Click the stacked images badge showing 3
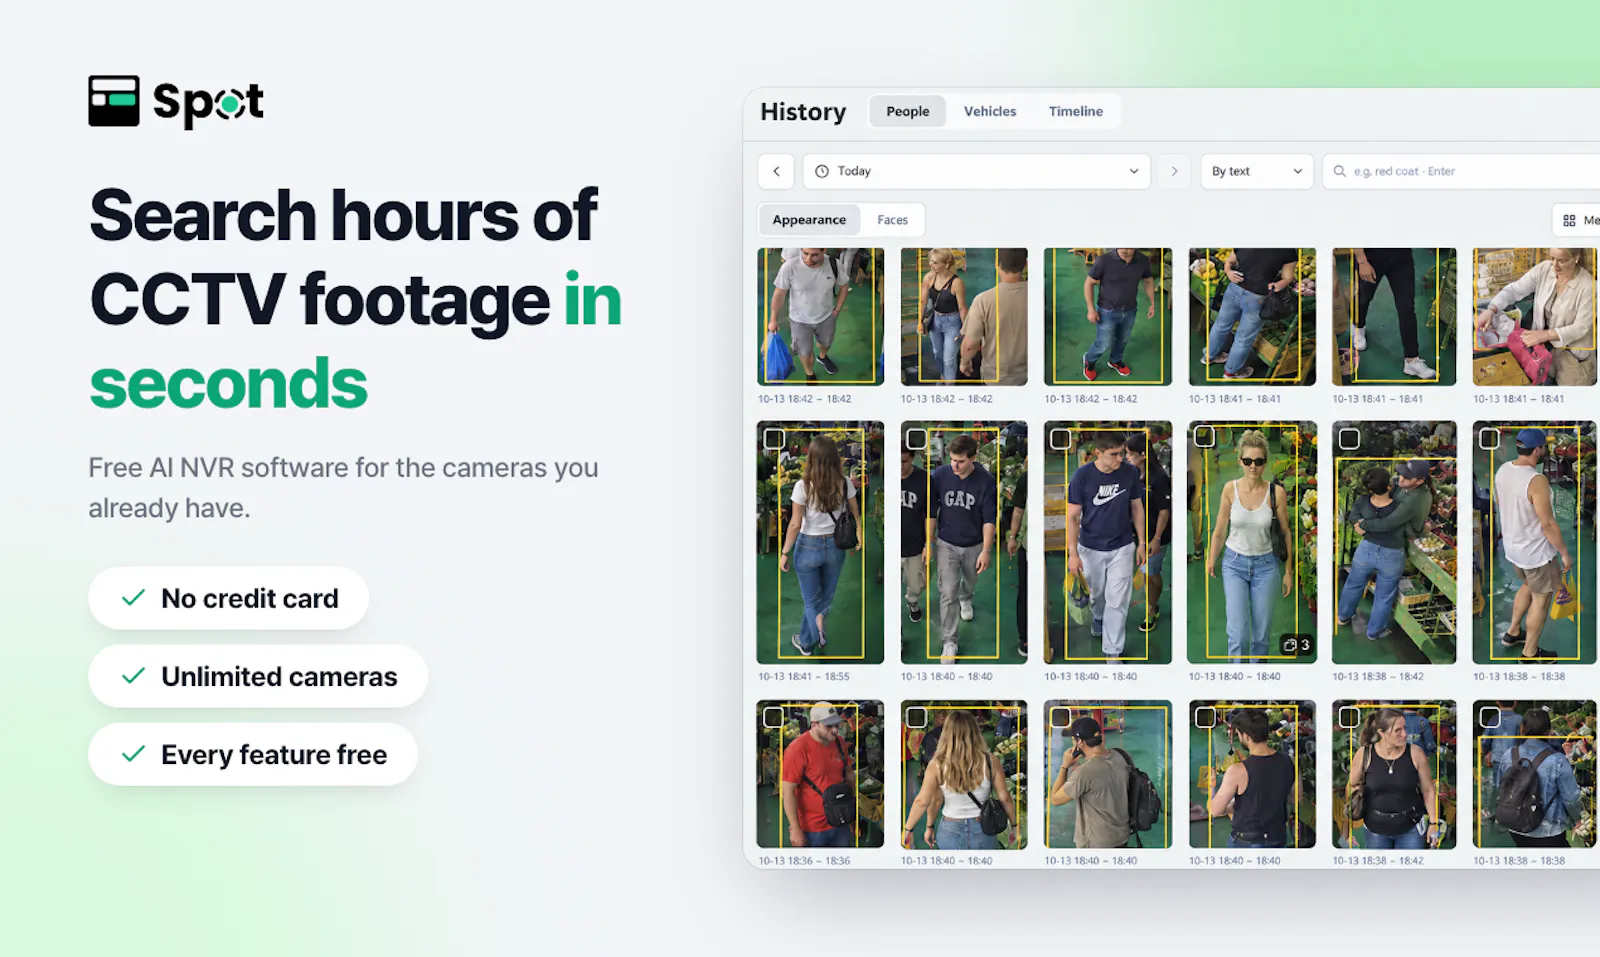Viewport: 1600px width, 957px height. (1296, 645)
